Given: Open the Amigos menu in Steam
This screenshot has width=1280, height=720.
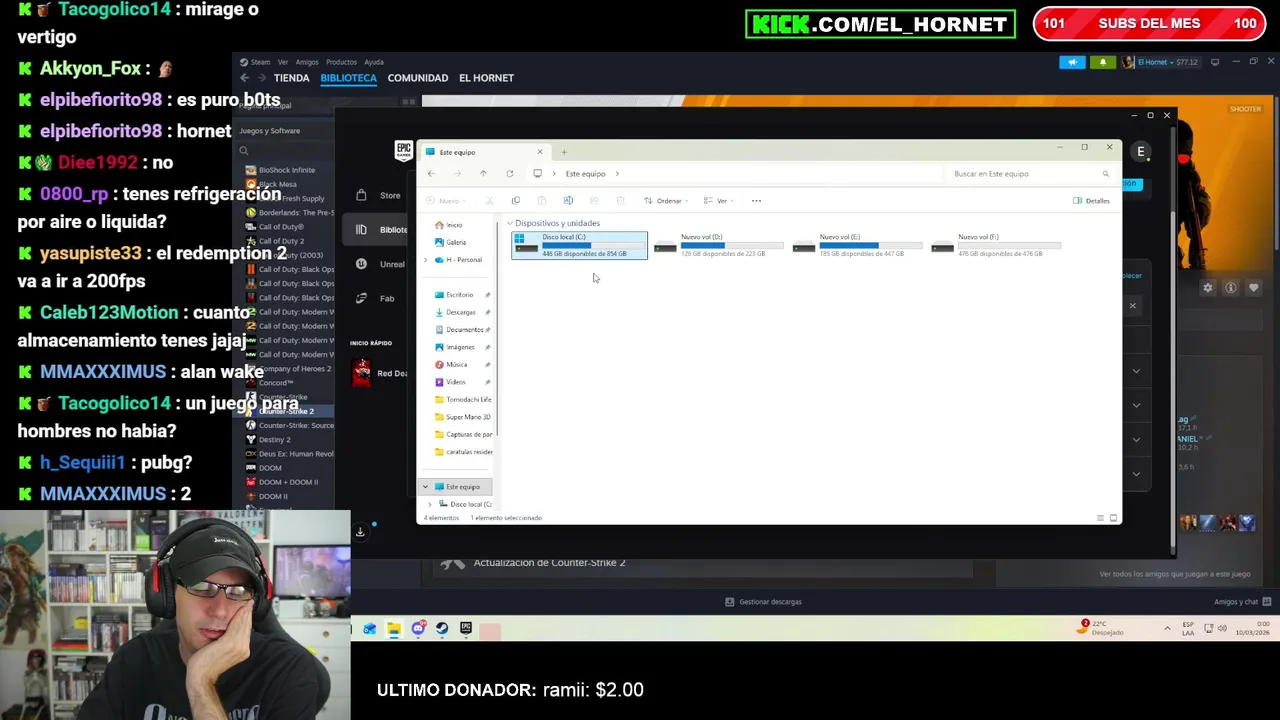Looking at the screenshot, I should coord(307,62).
